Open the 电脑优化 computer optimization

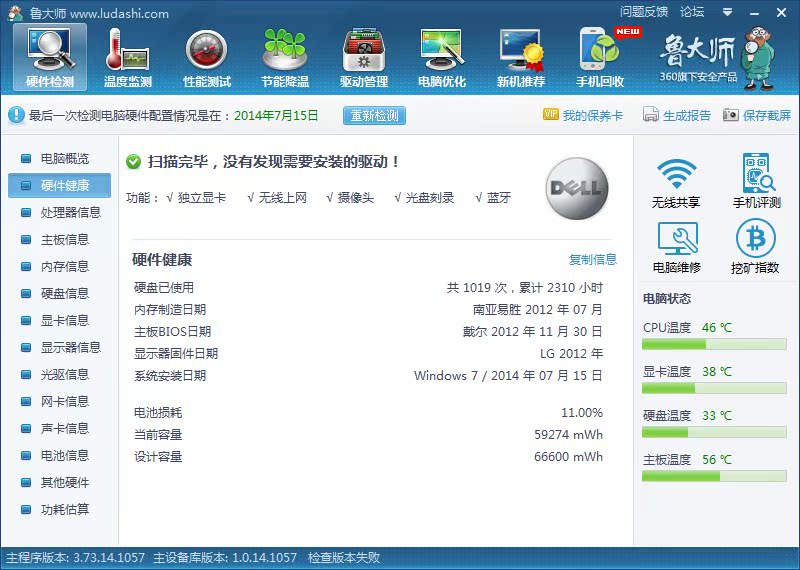tap(442, 58)
